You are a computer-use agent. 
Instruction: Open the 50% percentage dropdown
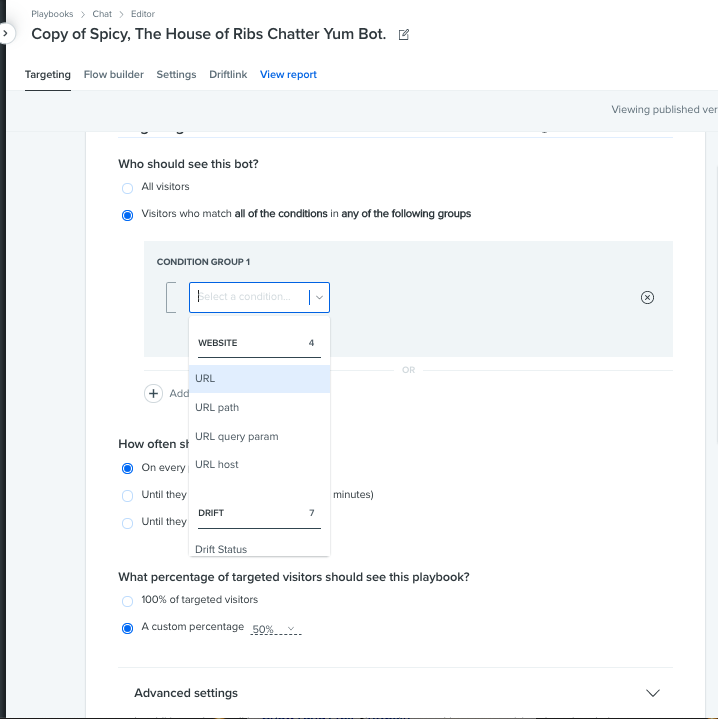click(276, 629)
